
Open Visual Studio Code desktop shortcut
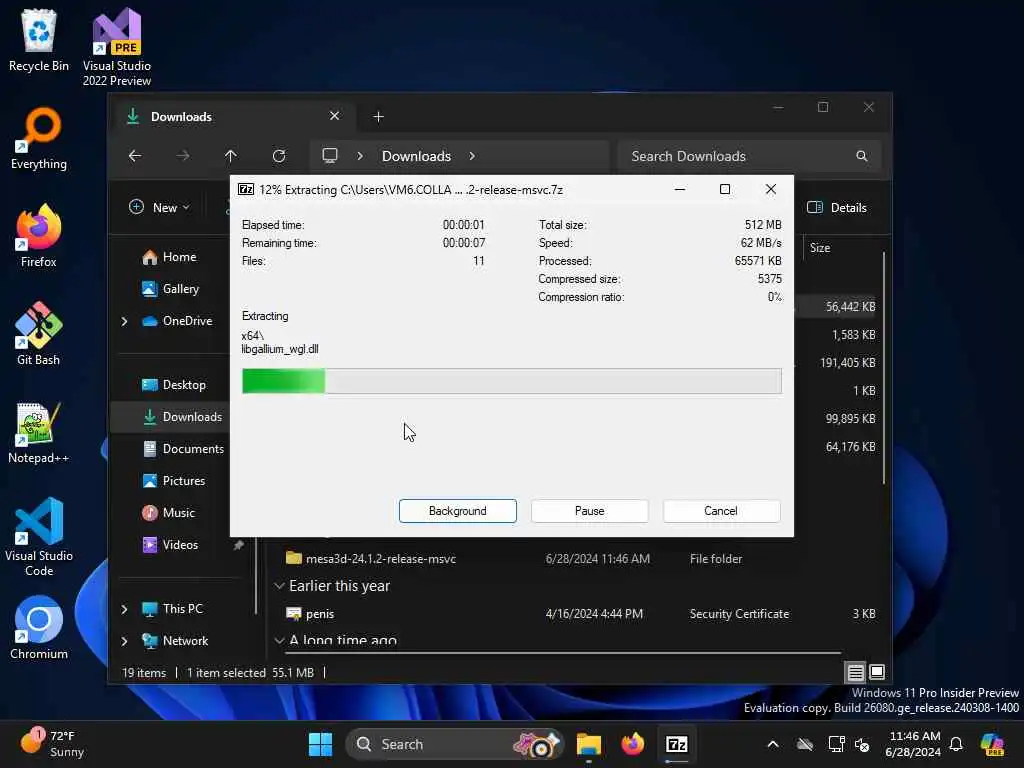click(39, 537)
